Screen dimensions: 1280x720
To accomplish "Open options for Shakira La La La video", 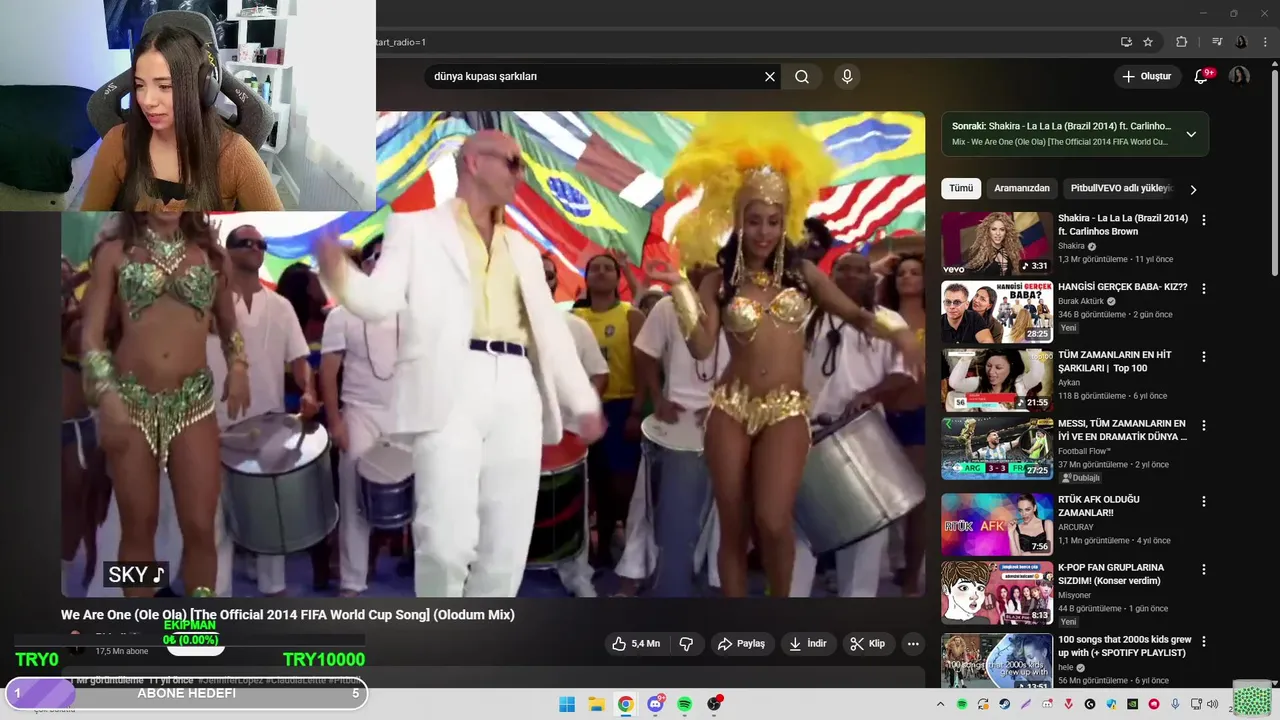I will pos(1204,220).
